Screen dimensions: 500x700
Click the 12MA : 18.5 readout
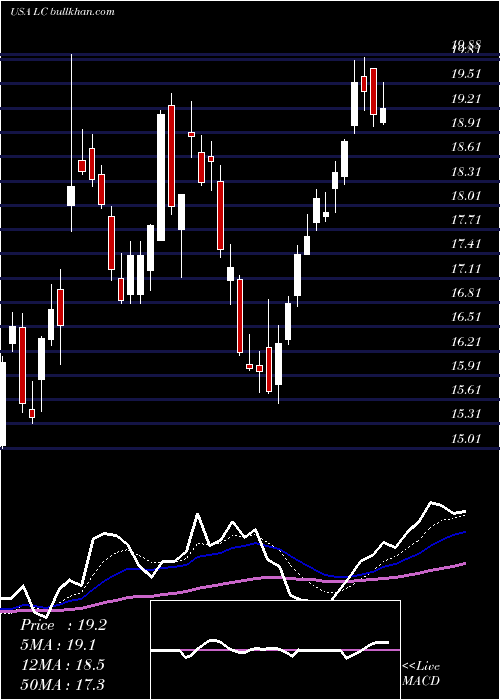coord(62,665)
